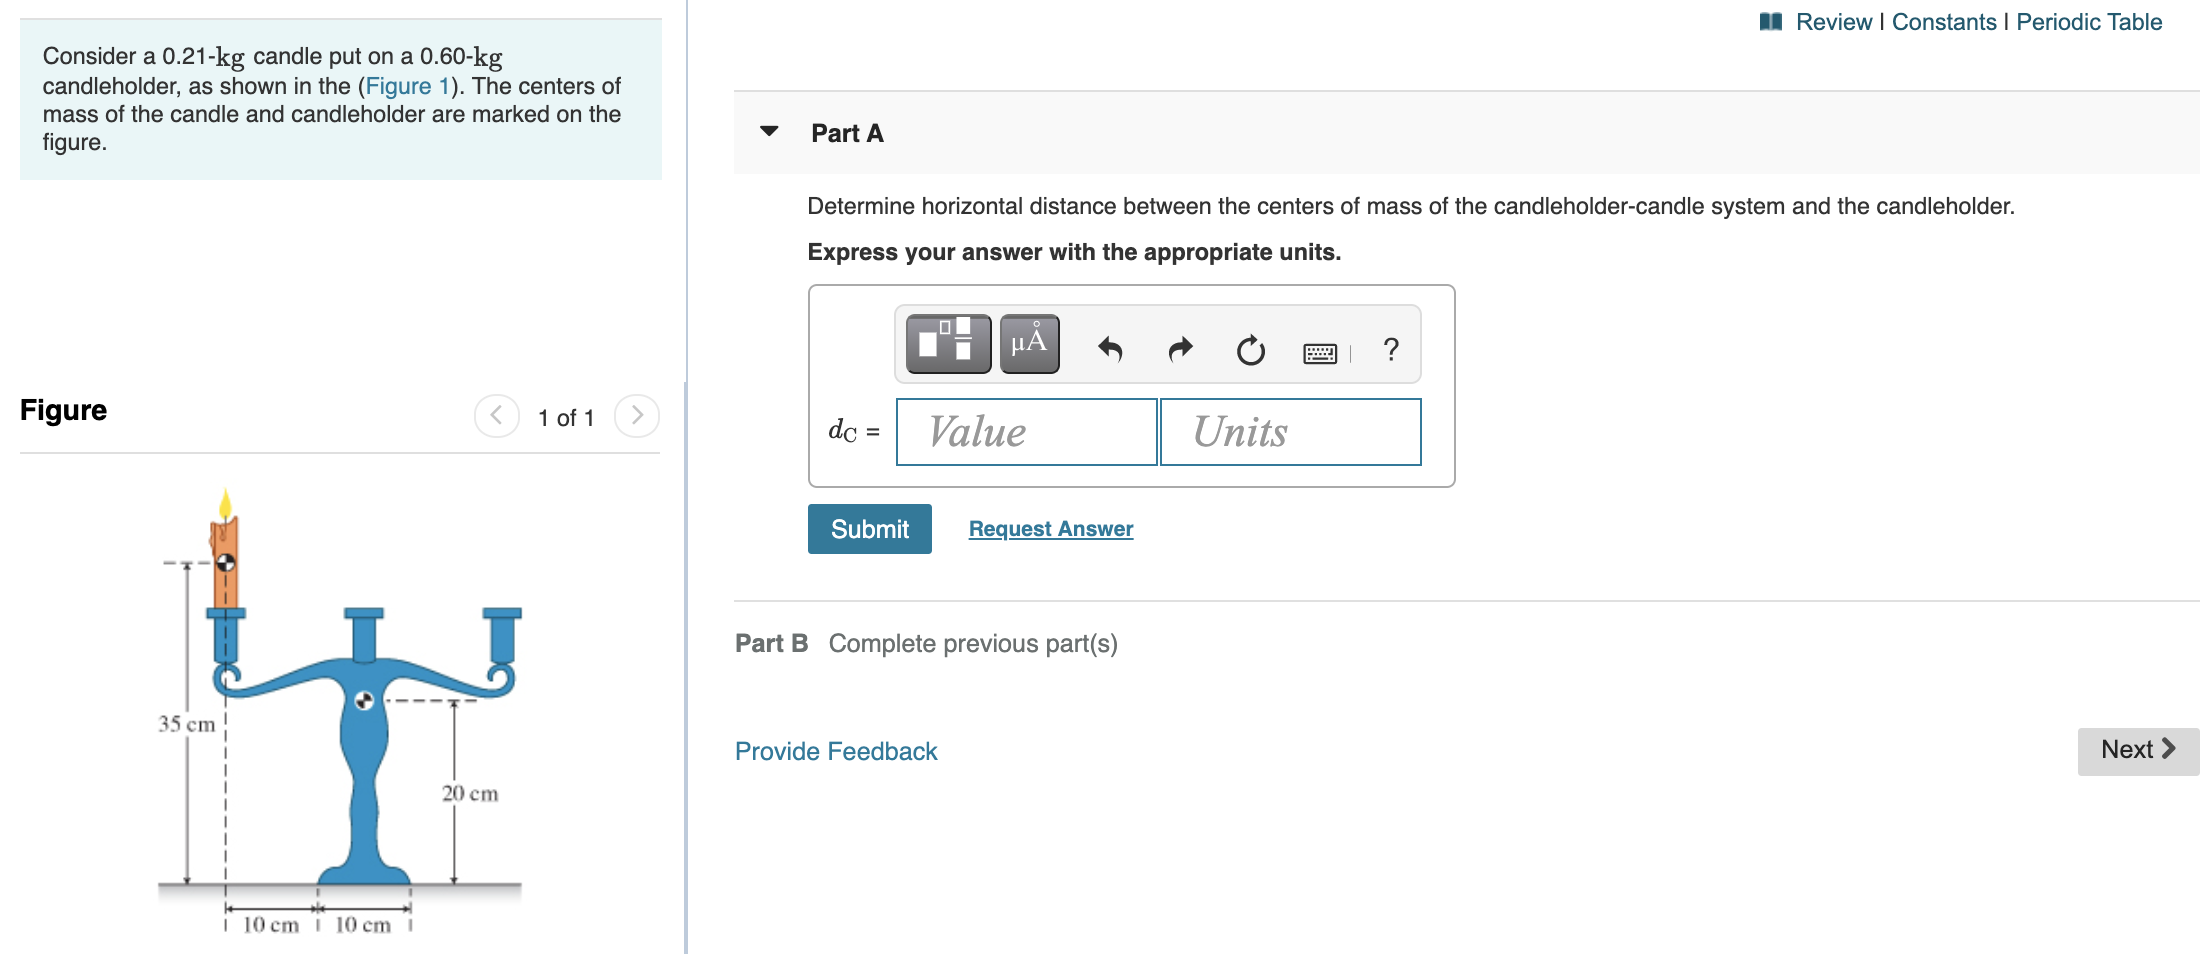The width and height of the screenshot is (2210, 954).
Task: Click Request Answer
Action: click(1050, 528)
